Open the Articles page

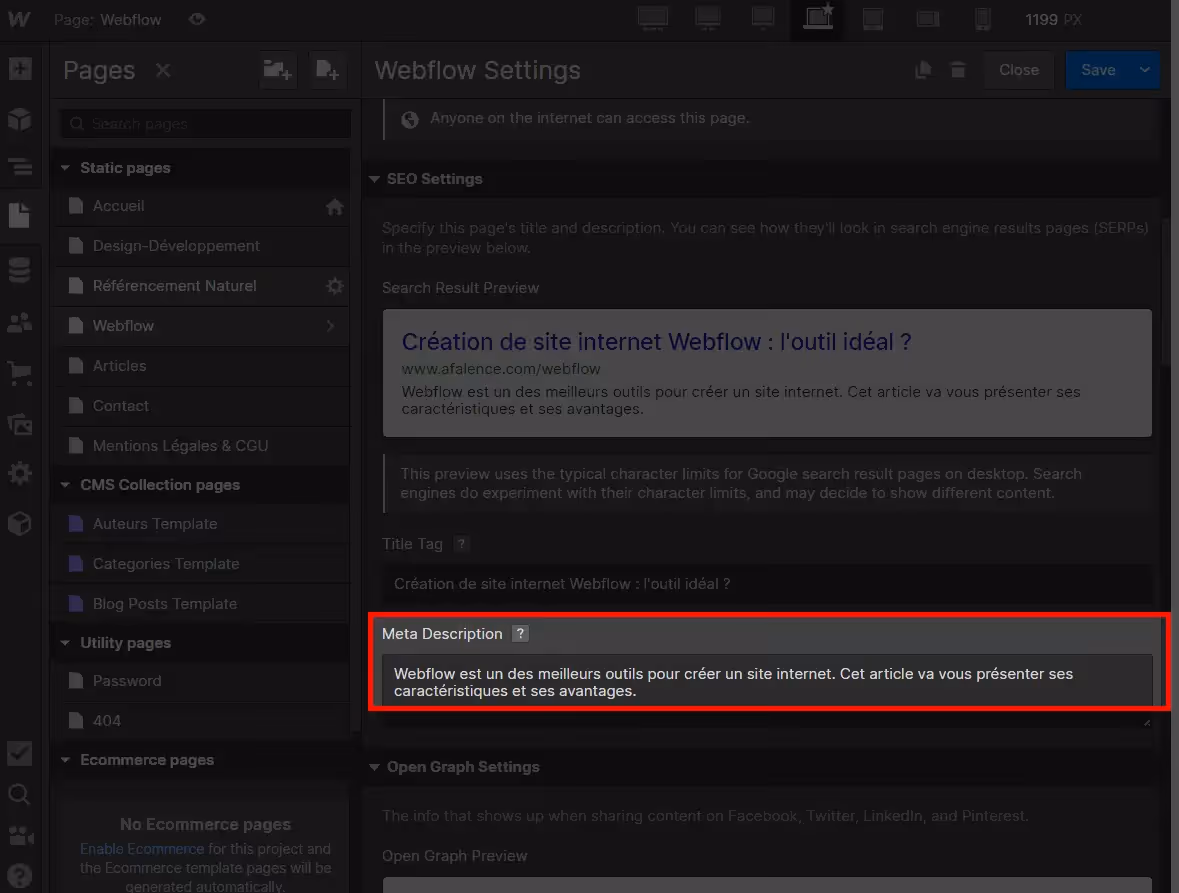coord(203,365)
